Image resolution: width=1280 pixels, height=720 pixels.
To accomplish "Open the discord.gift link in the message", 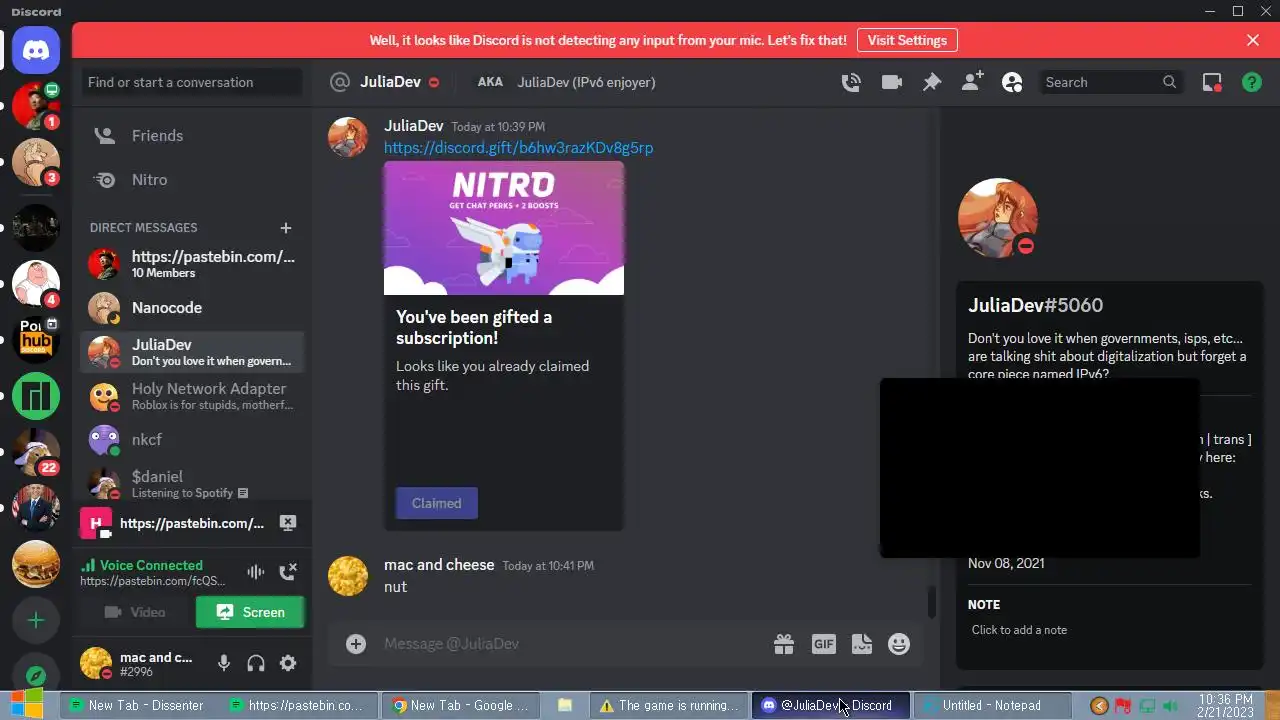I will pos(518,148).
